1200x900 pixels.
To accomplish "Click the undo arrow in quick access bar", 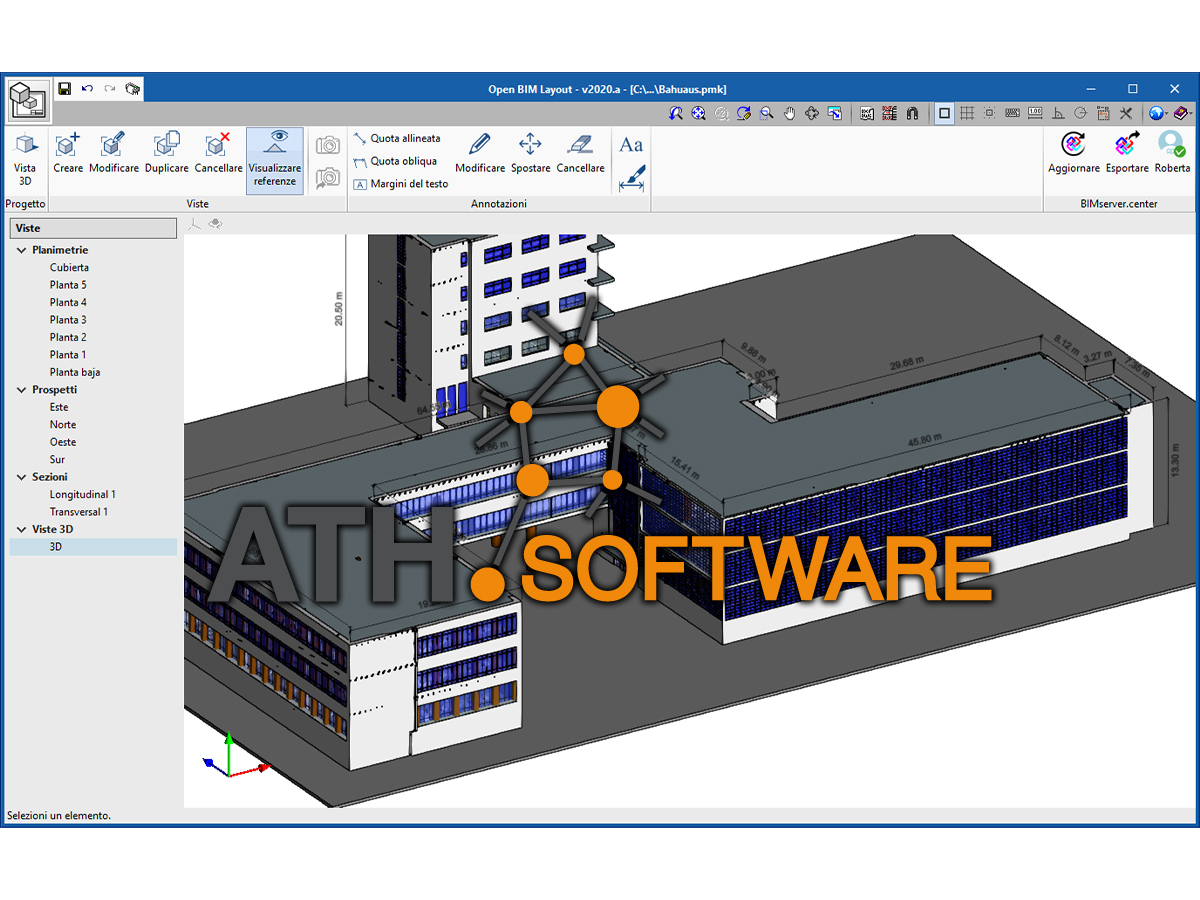I will [x=87, y=89].
